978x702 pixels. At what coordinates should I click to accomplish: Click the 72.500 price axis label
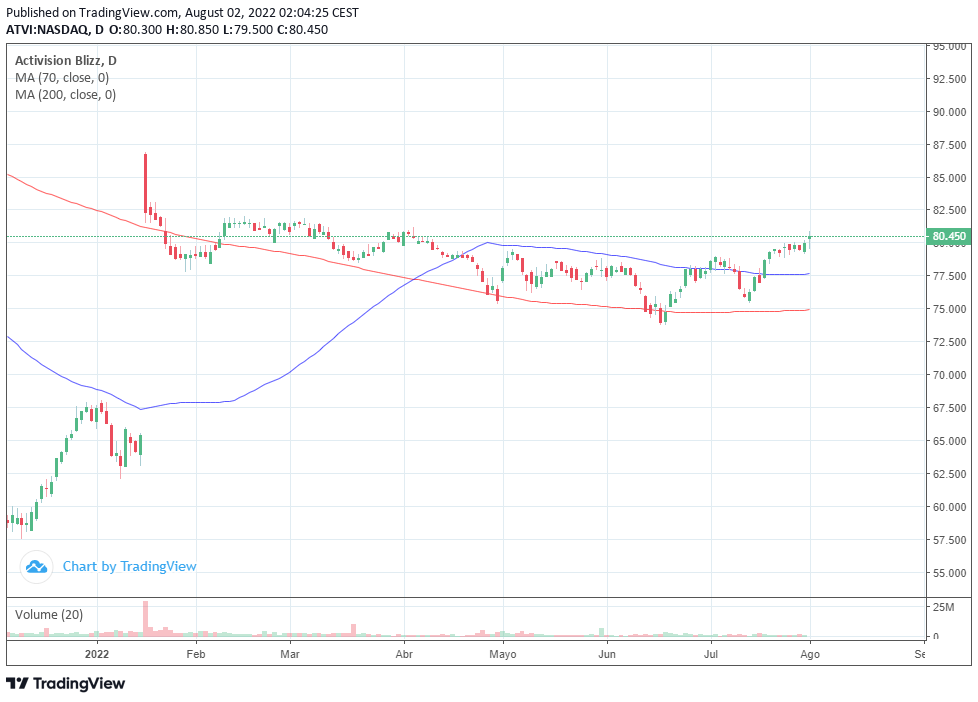click(950, 342)
